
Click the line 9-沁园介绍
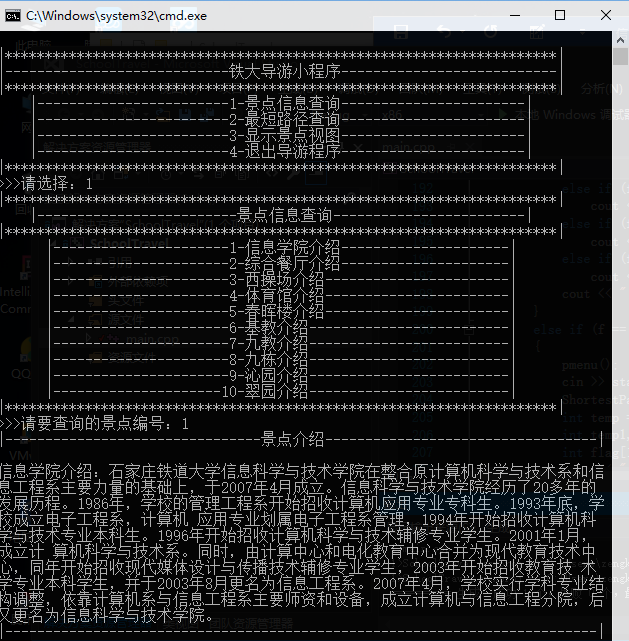(x=269, y=376)
